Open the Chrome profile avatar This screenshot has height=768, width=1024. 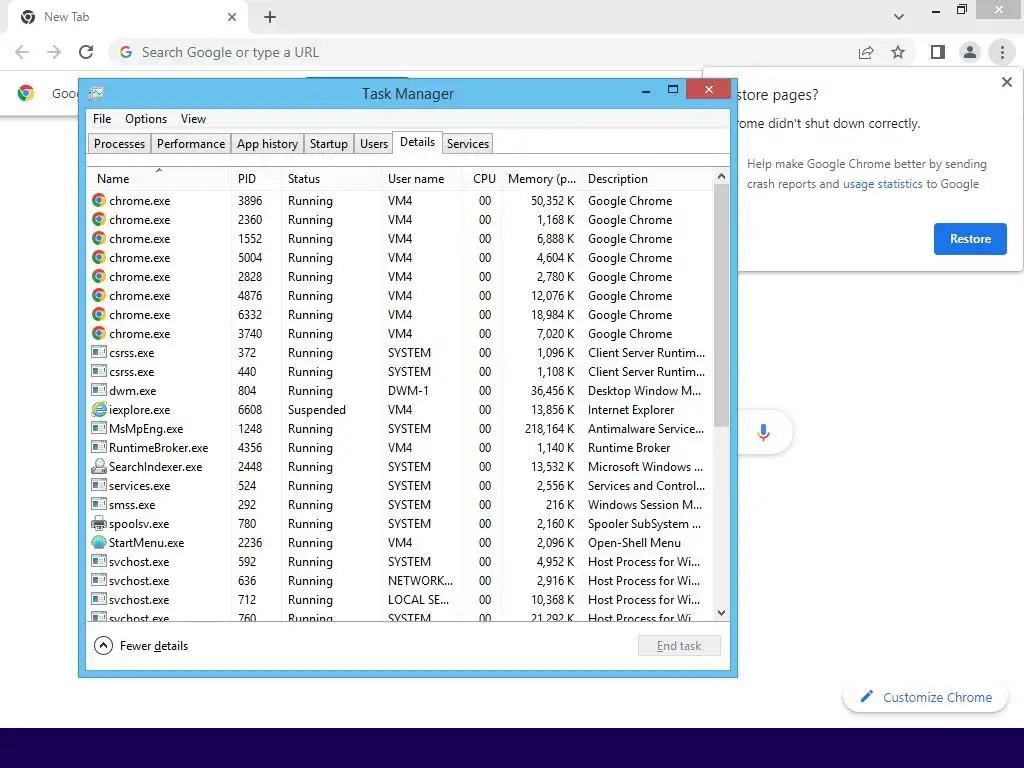click(970, 52)
